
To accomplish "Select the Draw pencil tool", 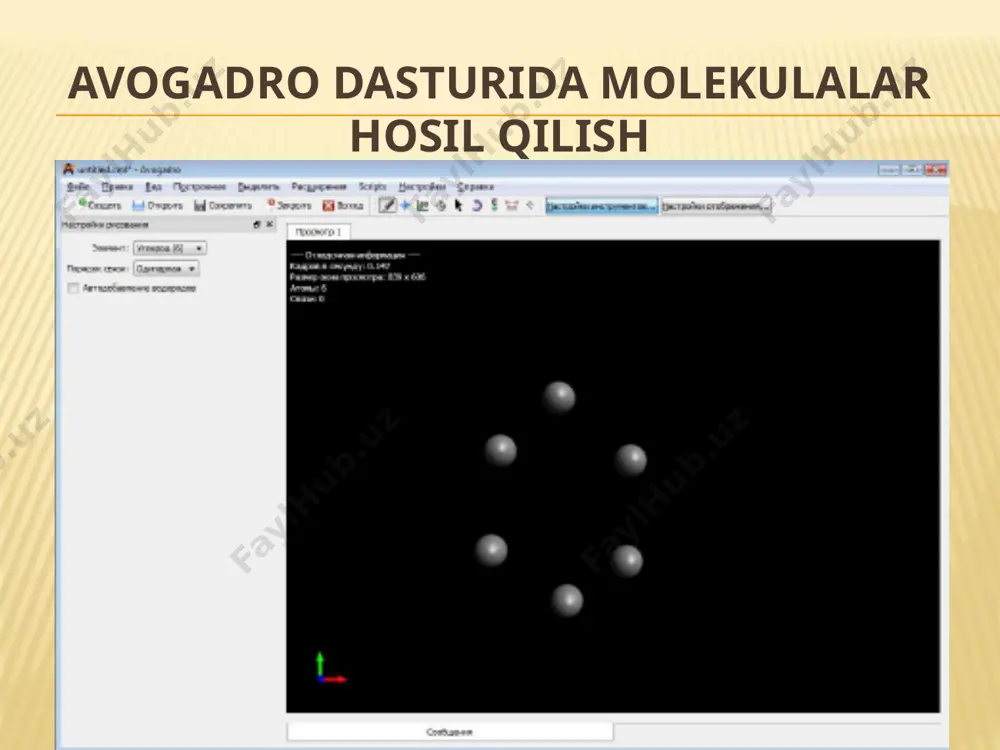I will (x=387, y=205).
